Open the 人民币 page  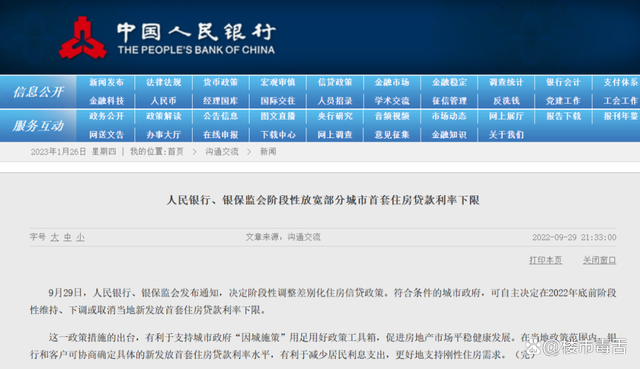[x=163, y=101]
